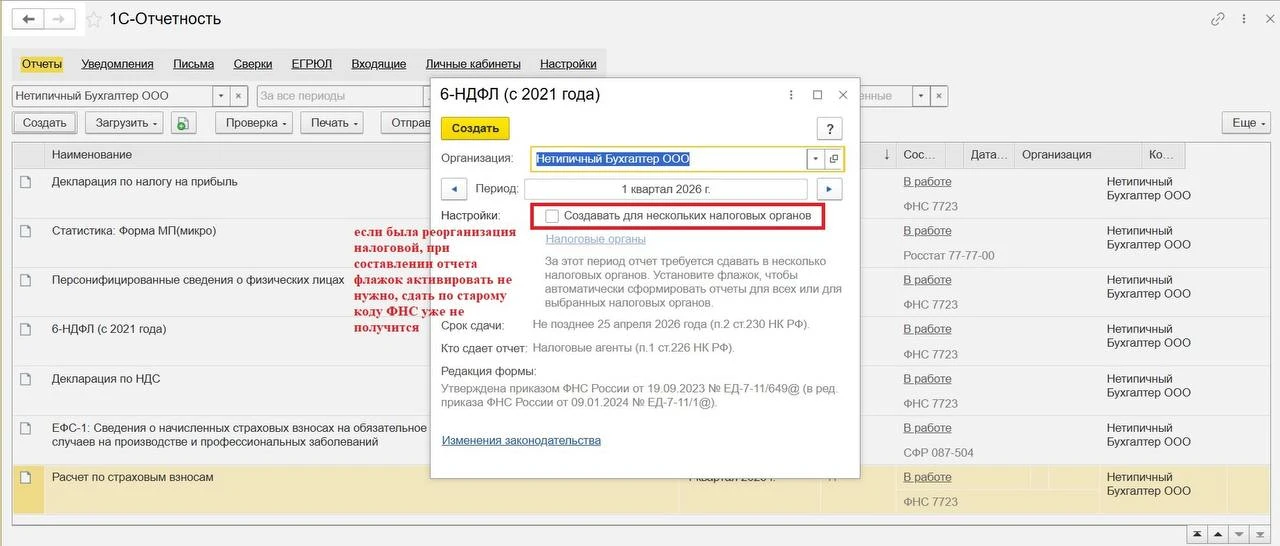Image resolution: width=1280 pixels, height=546 pixels.
Task: Move down one row in the list
Action: point(1240,534)
